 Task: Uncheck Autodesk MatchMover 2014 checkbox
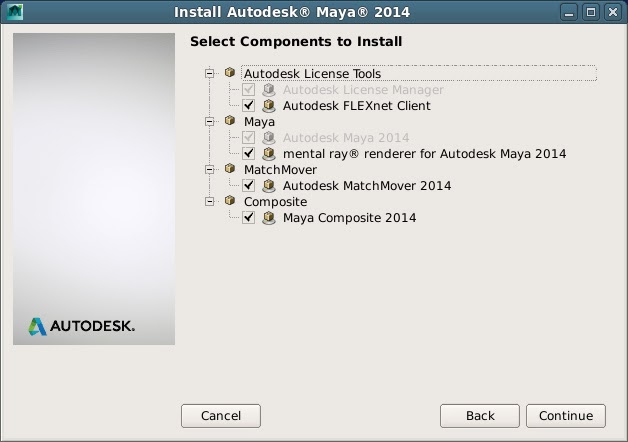pyautogui.click(x=248, y=185)
